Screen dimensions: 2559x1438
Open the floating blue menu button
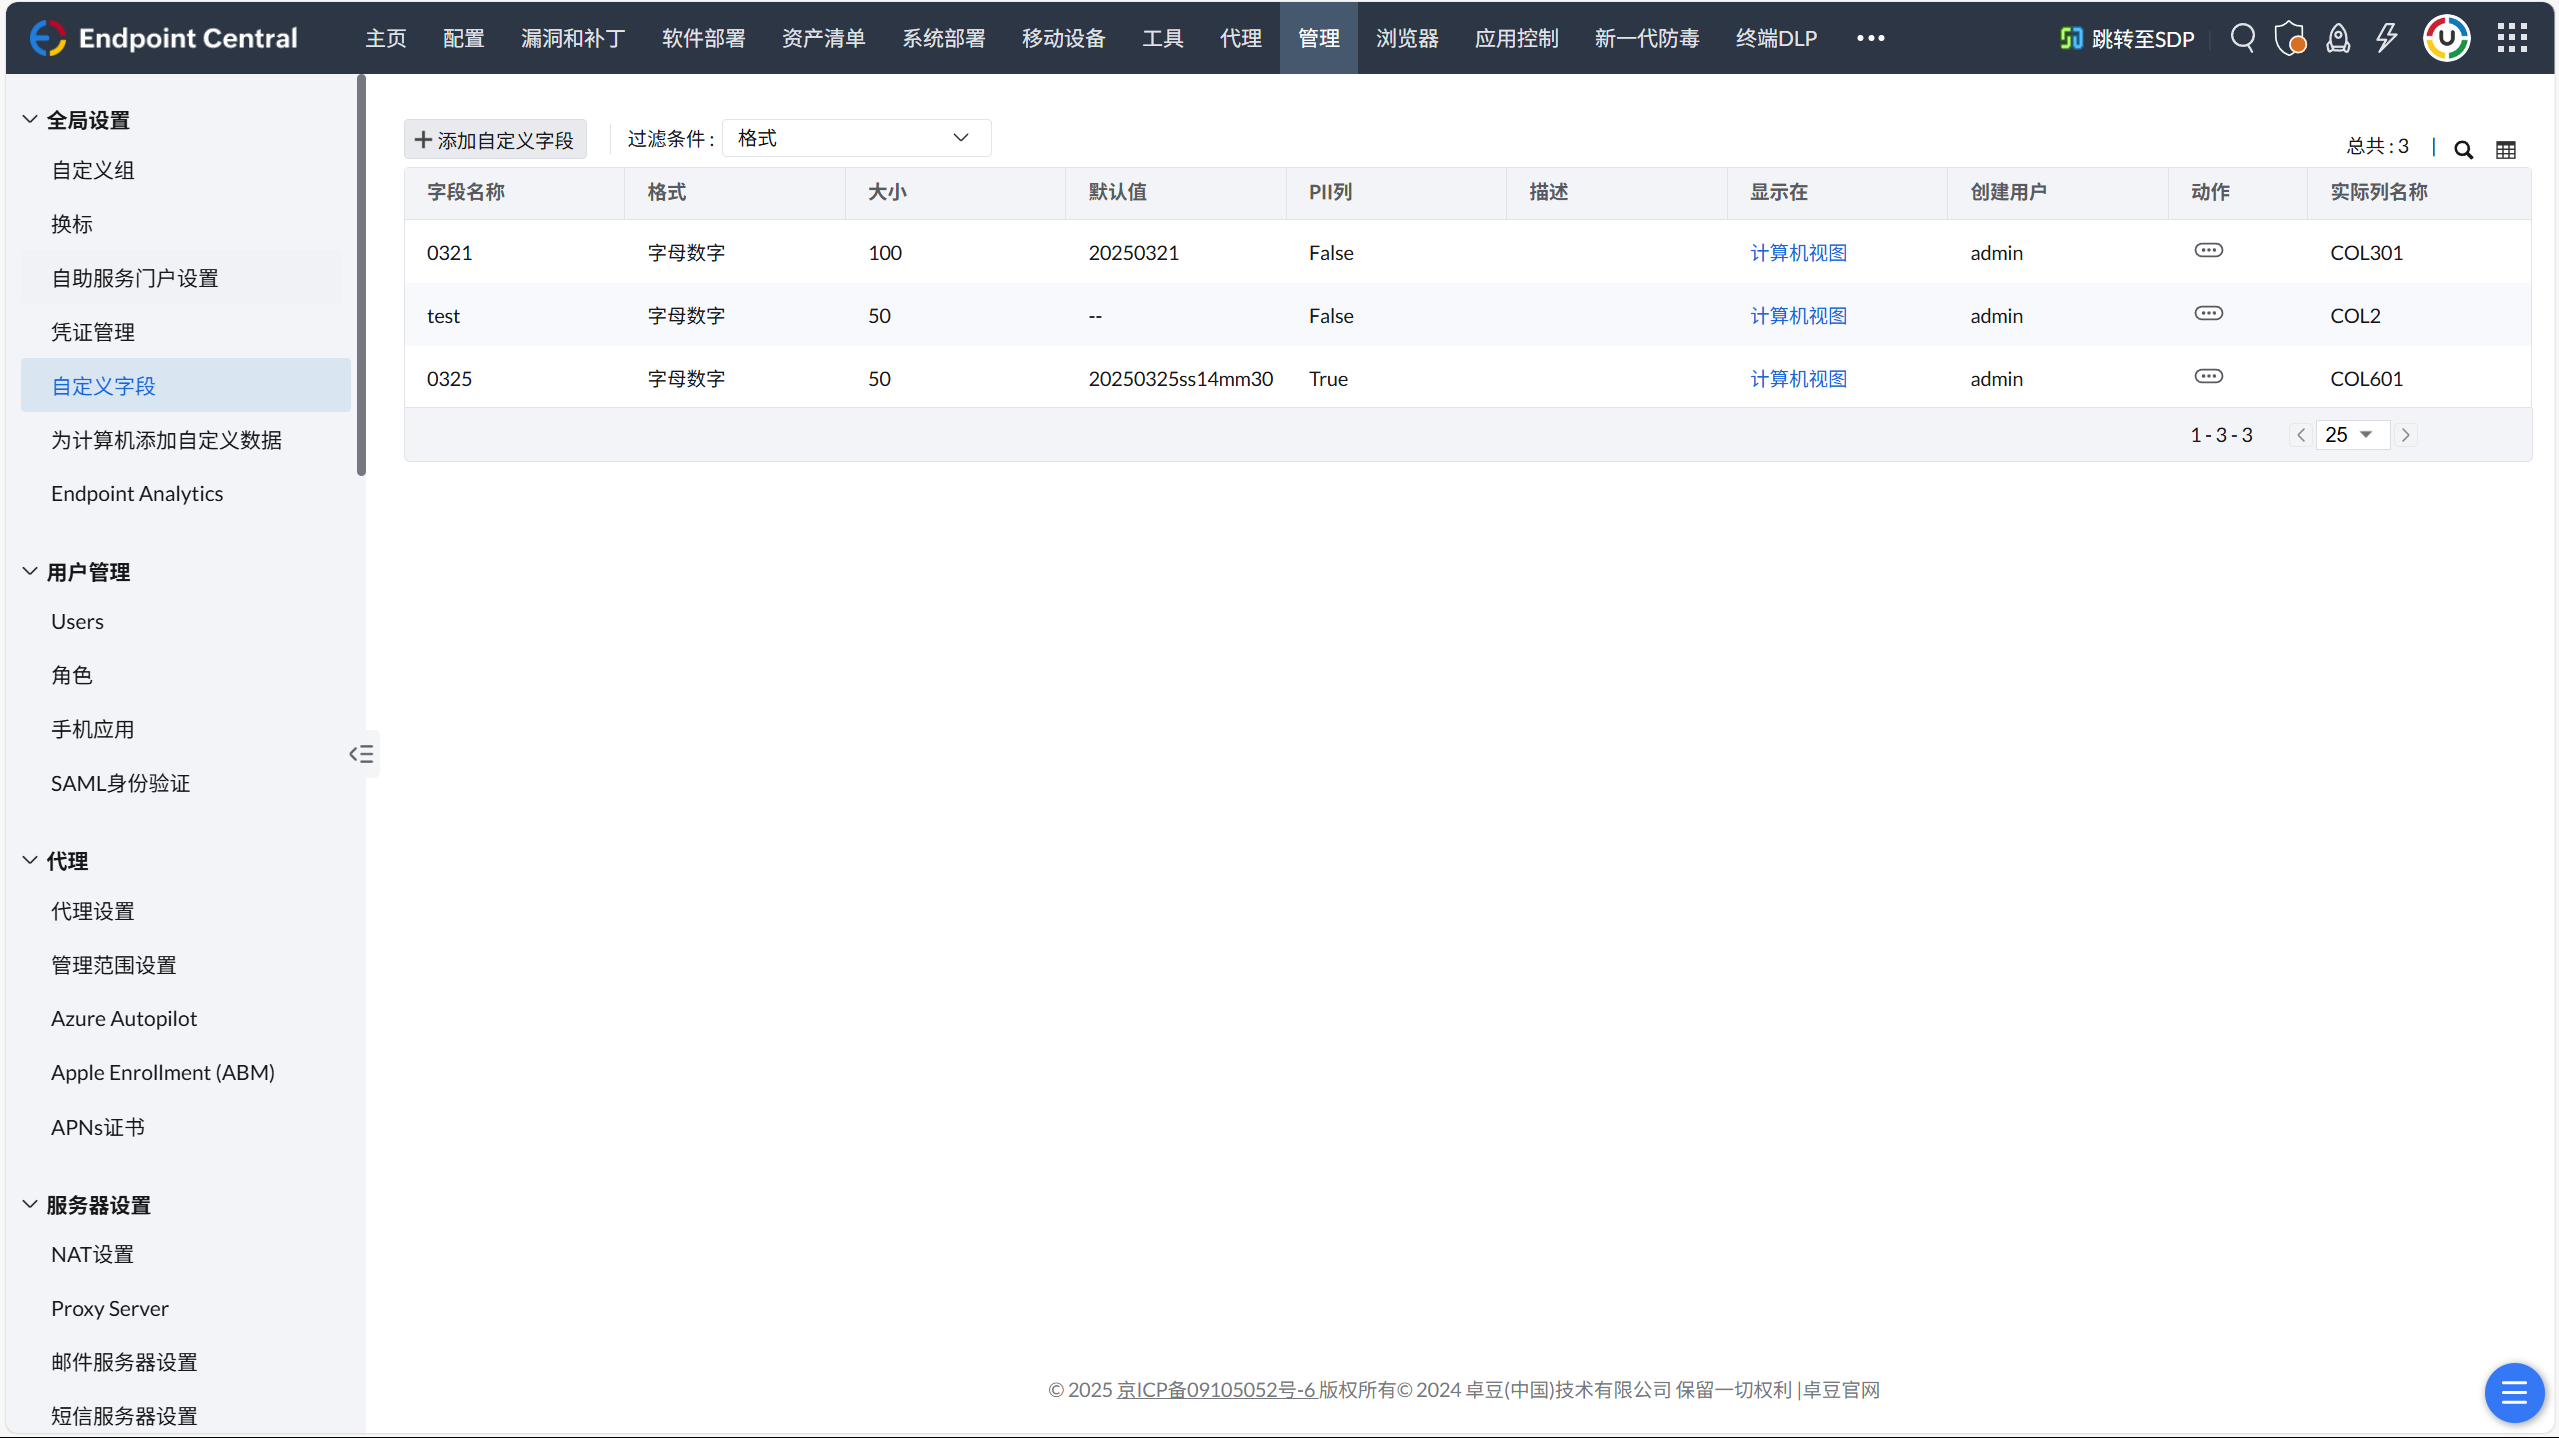point(2514,1392)
